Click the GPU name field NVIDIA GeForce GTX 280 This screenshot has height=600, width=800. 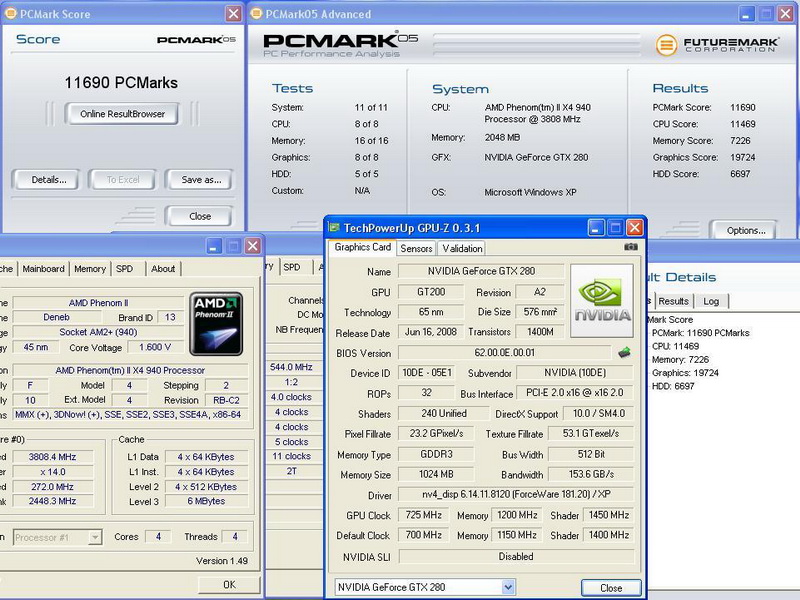click(481, 271)
